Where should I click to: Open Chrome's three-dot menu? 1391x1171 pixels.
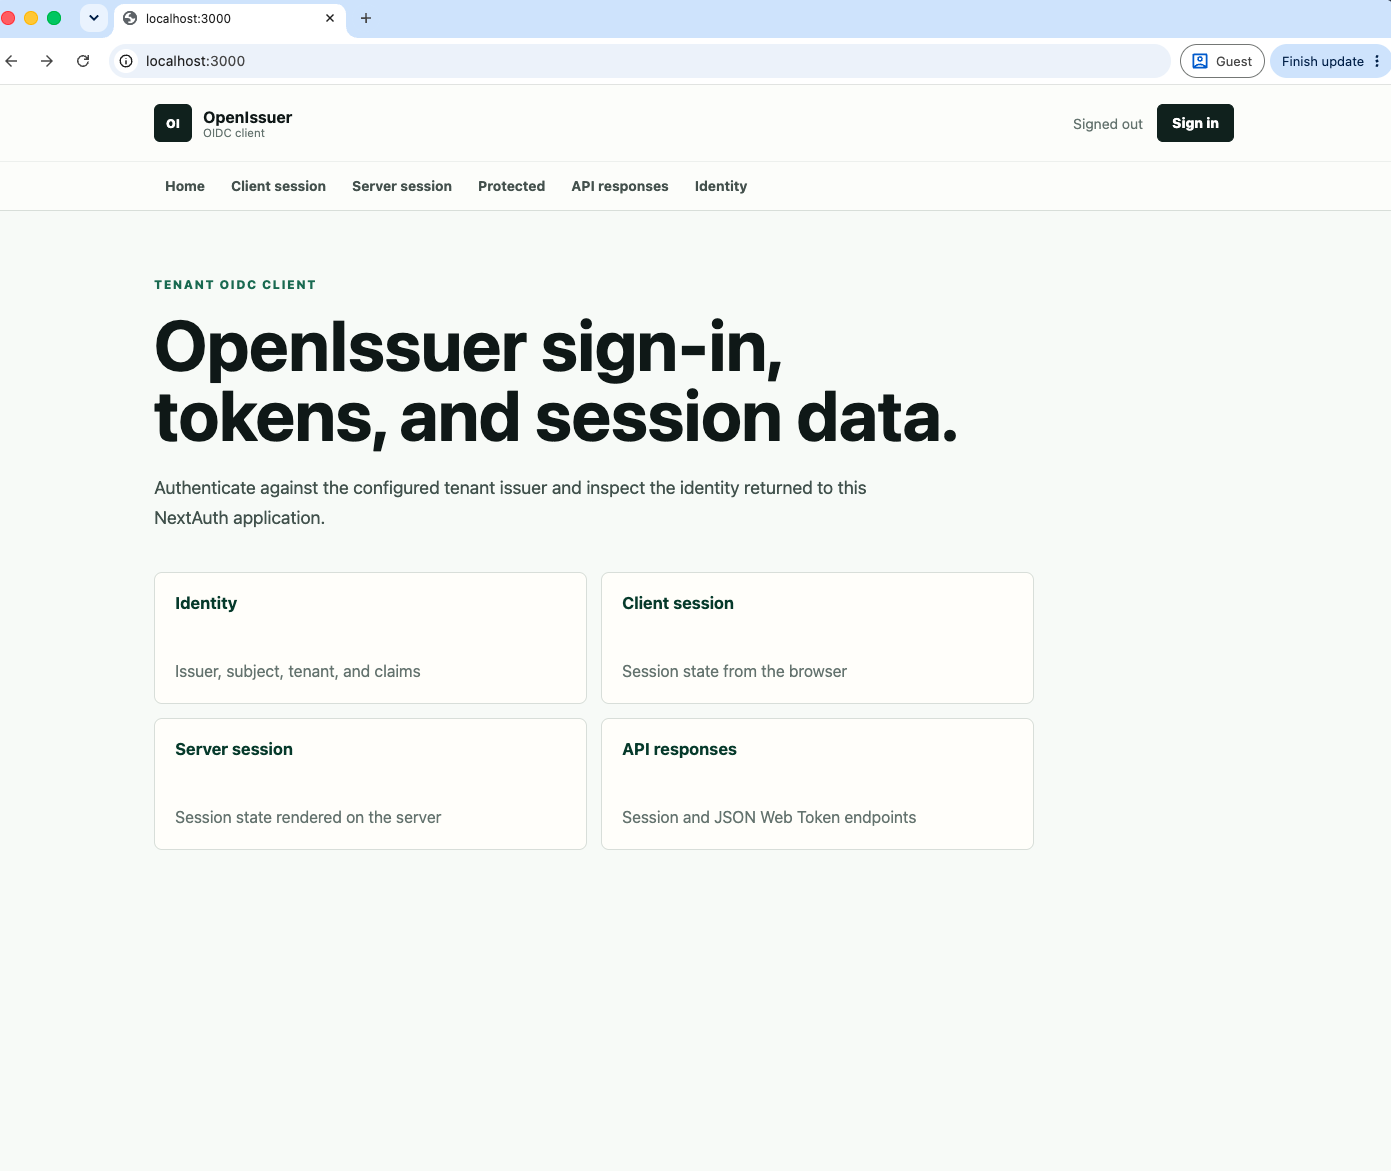(x=1377, y=61)
